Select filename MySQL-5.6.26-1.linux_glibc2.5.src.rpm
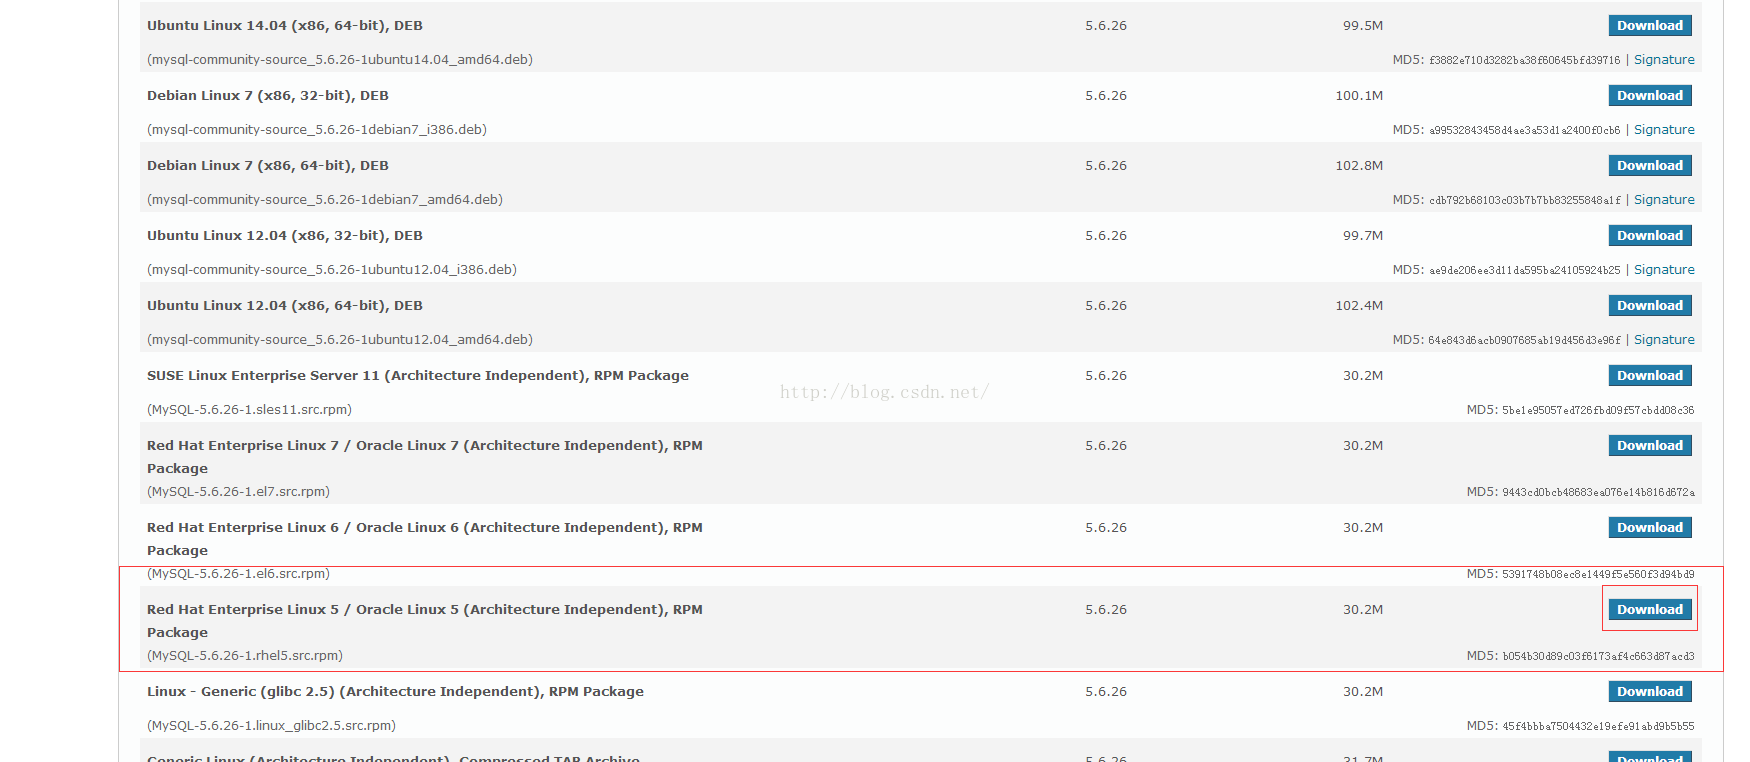 [271, 726]
